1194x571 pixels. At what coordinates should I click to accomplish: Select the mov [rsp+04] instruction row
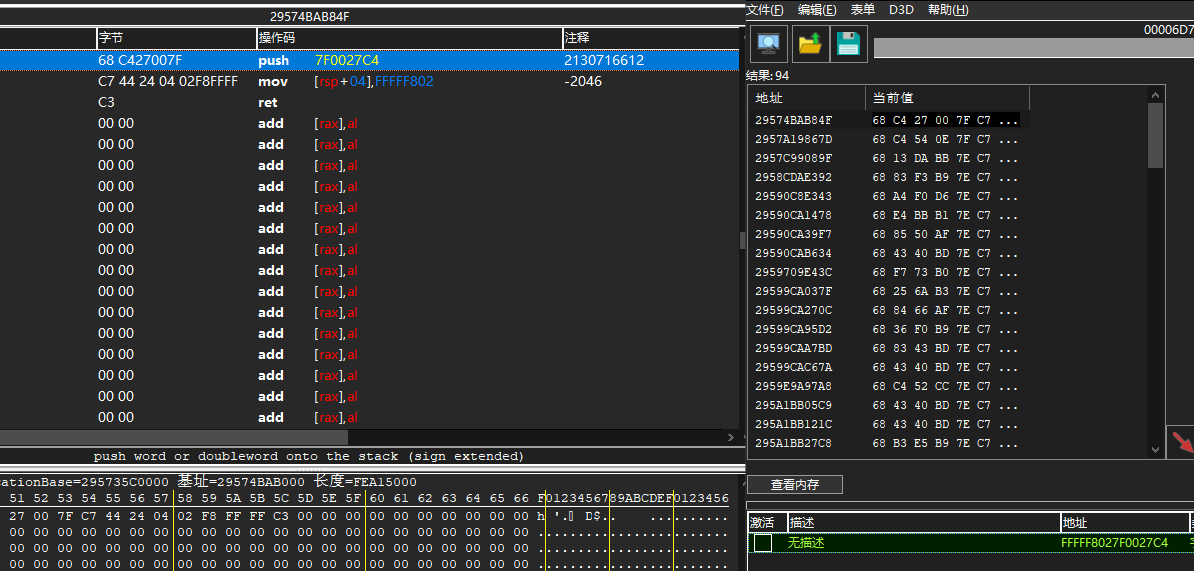pos(369,81)
